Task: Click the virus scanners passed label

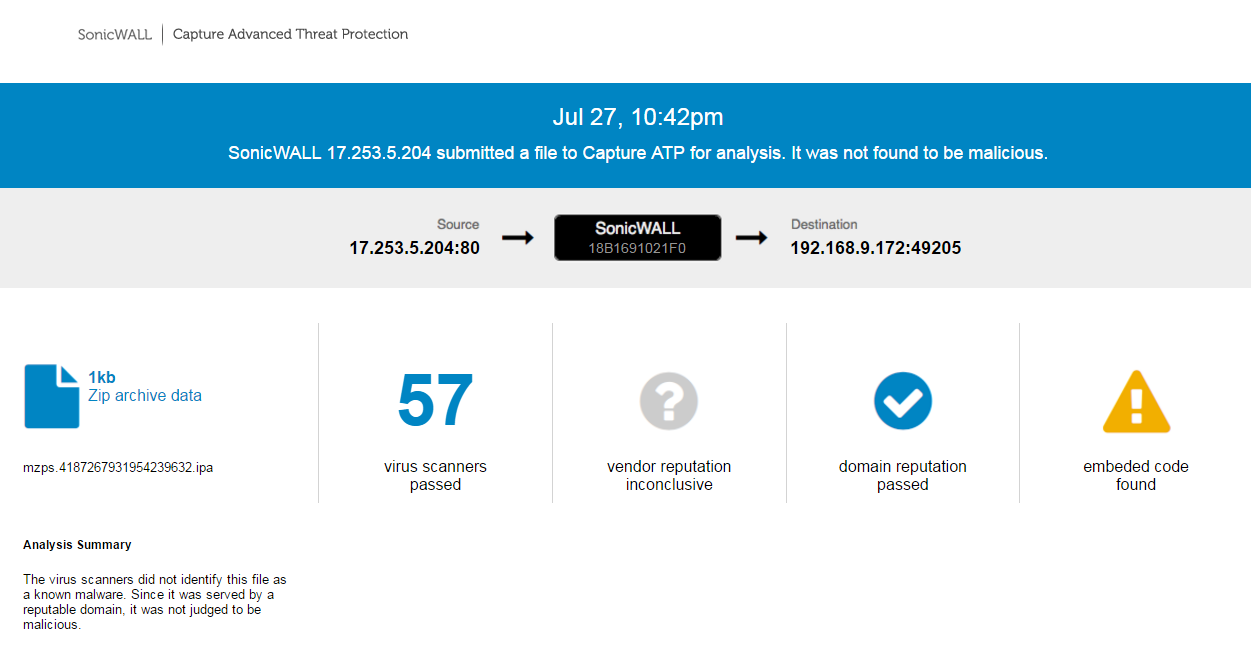Action: point(435,475)
